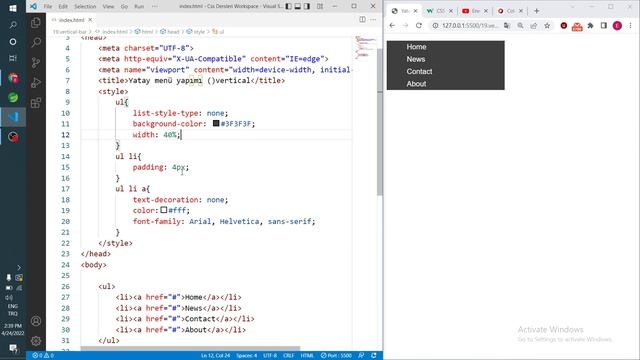
Task: Expand the index.html breadcrumb segment
Action: (112, 31)
